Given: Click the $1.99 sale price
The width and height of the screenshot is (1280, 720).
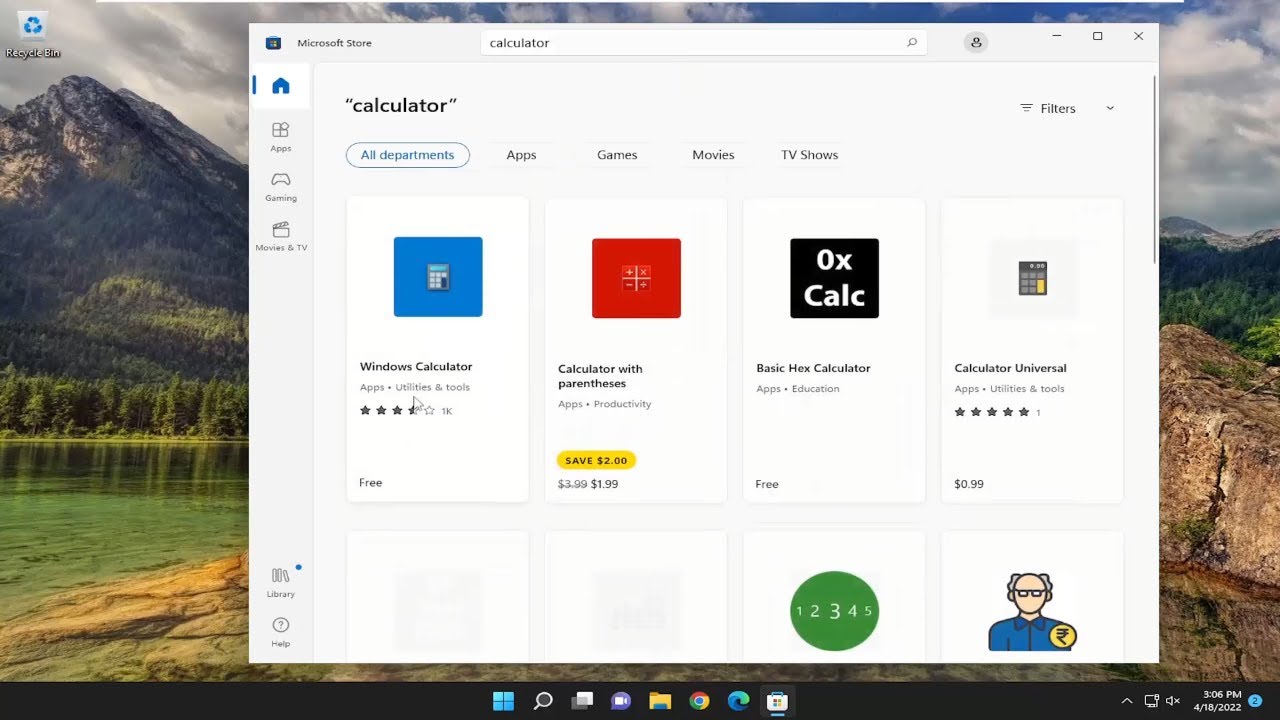Looking at the screenshot, I should 605,484.
